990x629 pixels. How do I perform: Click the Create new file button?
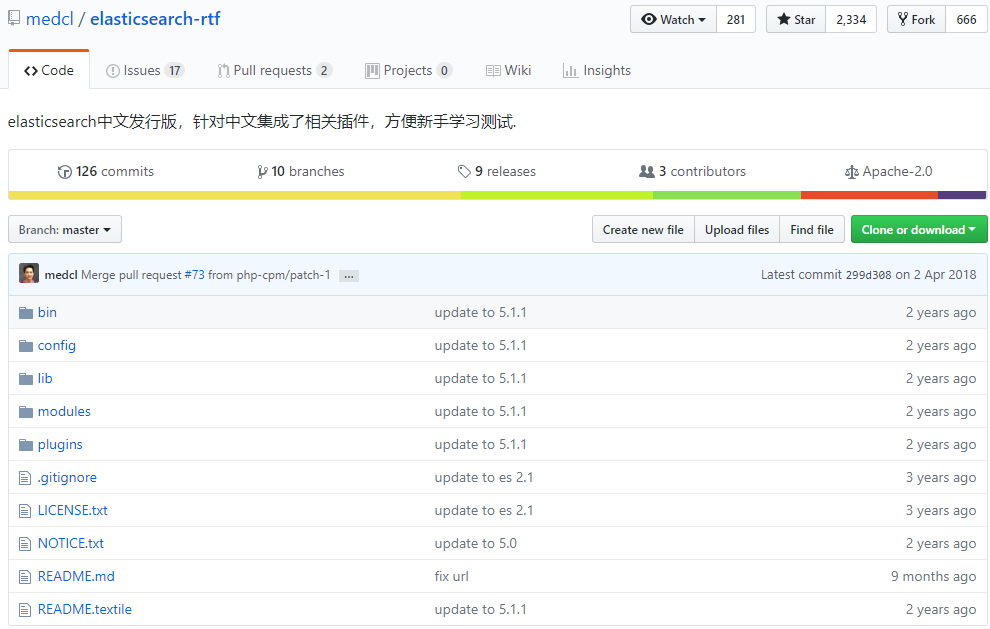click(642, 229)
